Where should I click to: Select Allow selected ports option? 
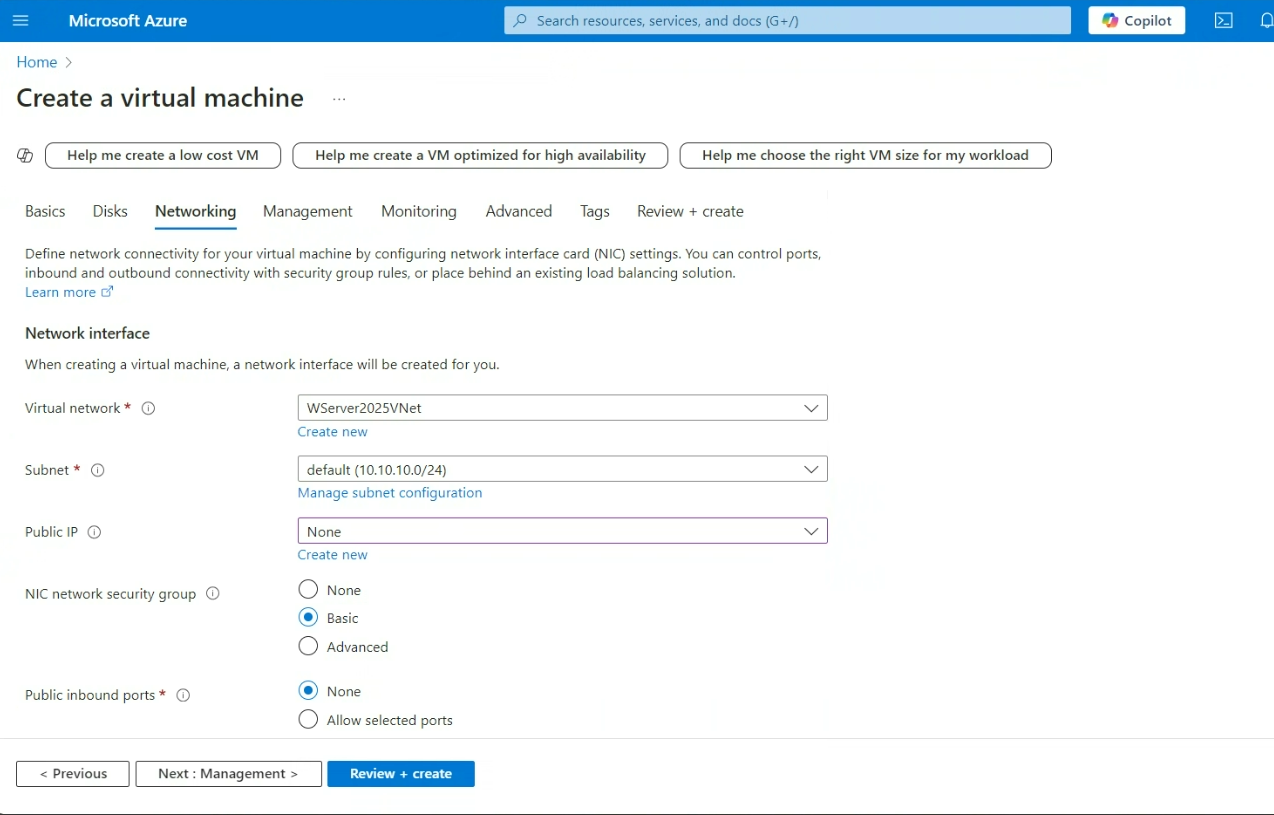(308, 720)
